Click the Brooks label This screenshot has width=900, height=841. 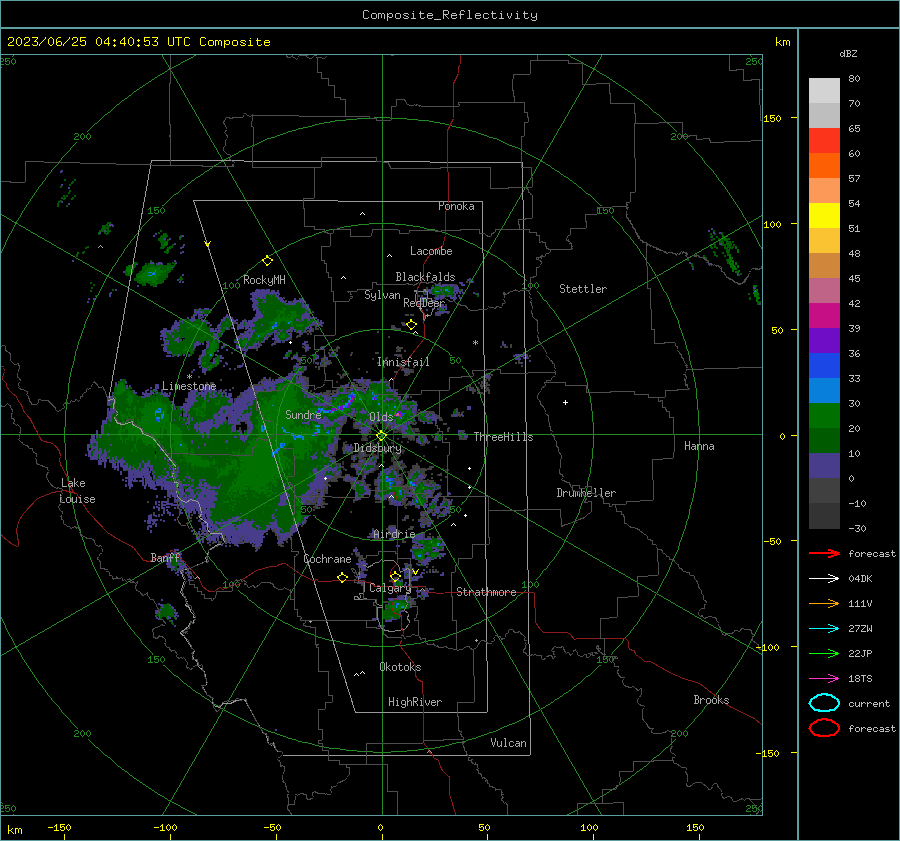point(711,700)
